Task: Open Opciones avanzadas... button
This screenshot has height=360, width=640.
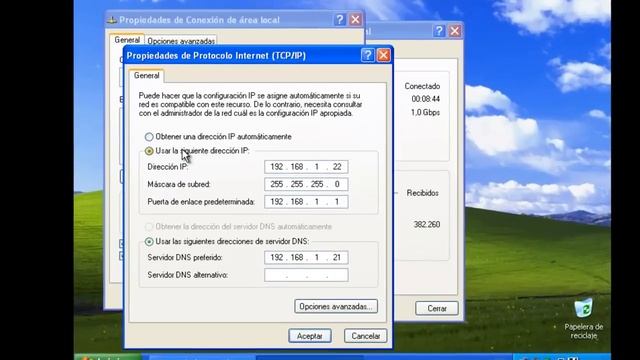Action: 336,307
